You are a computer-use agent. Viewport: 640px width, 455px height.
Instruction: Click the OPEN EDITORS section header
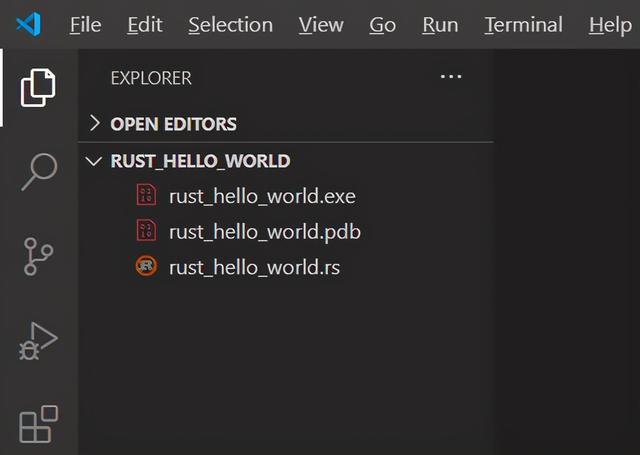[286, 124]
